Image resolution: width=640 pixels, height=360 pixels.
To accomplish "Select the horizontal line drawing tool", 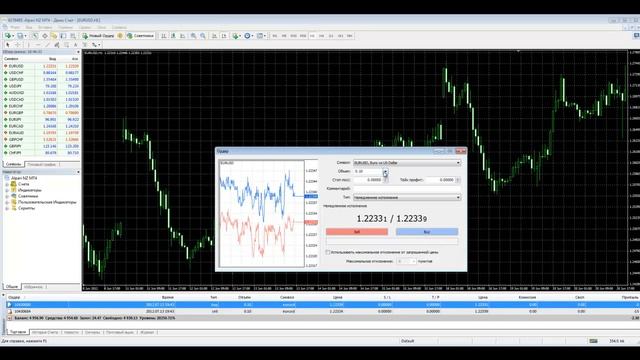I will pyautogui.click(x=38, y=44).
